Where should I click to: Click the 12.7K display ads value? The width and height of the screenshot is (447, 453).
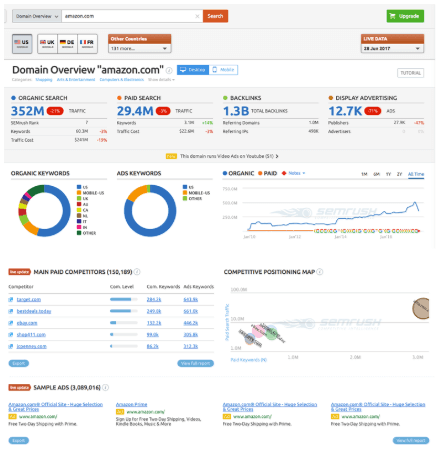(x=345, y=111)
